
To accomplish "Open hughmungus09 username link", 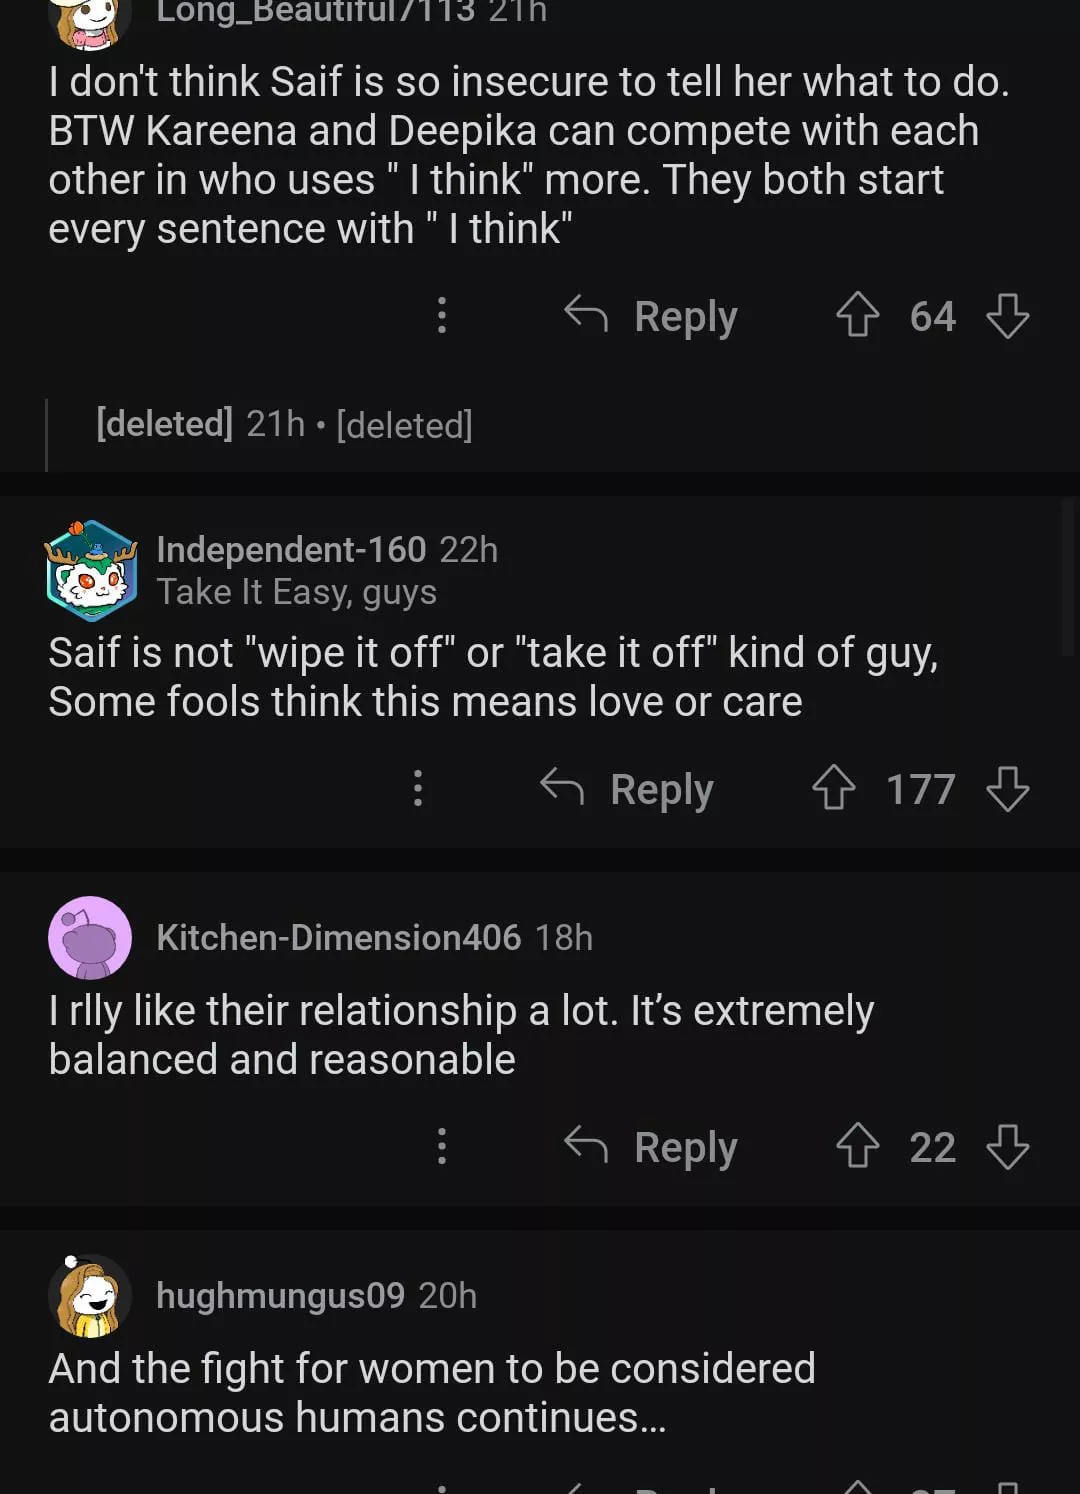I will pyautogui.click(x=280, y=1296).
